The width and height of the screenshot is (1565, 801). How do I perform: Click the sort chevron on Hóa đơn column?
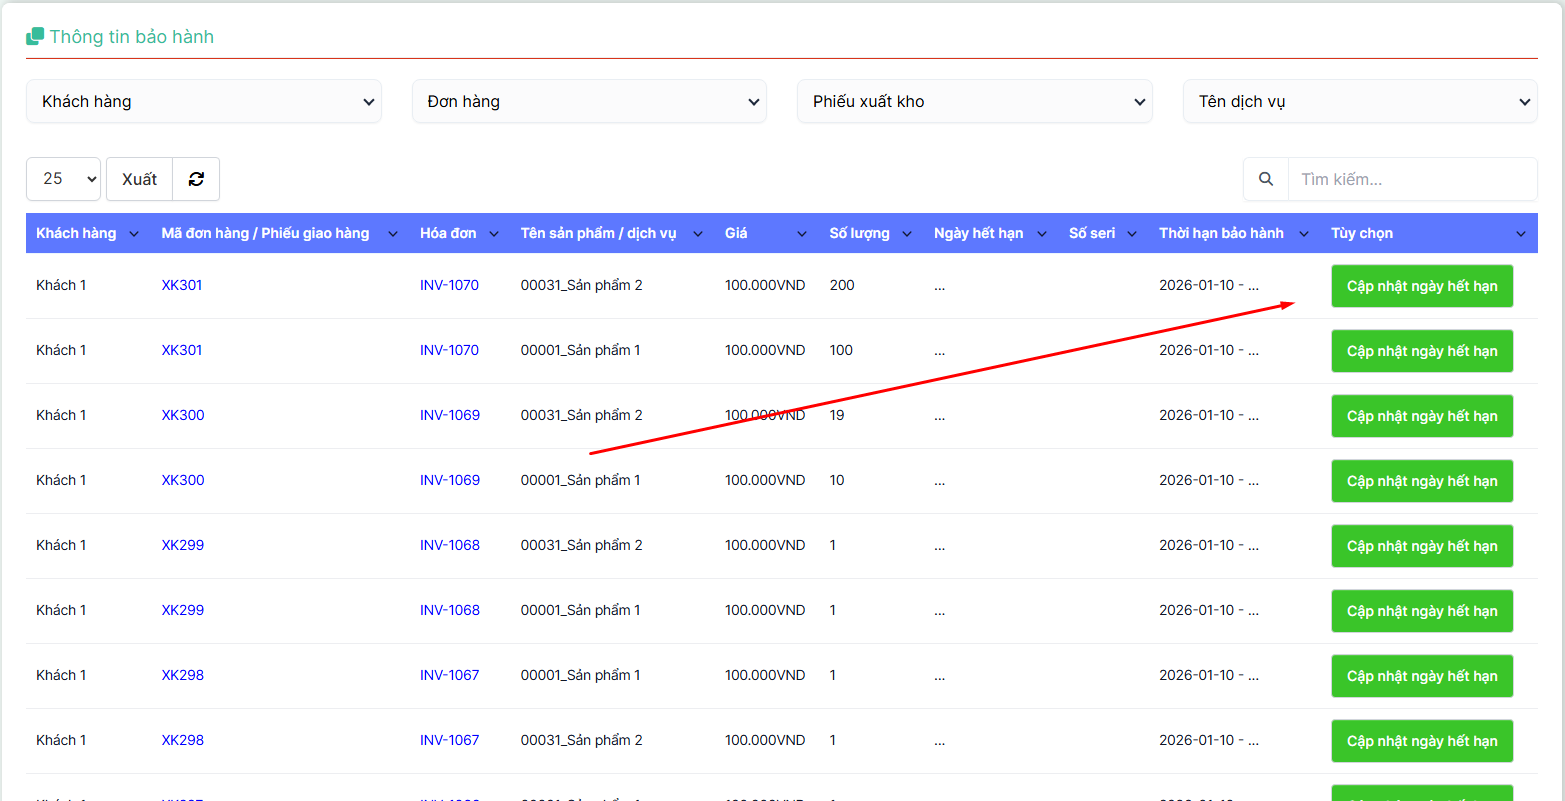coord(496,234)
